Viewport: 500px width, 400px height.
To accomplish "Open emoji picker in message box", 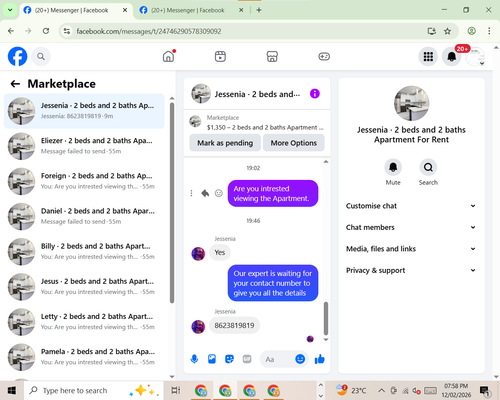I will pyautogui.click(x=300, y=359).
